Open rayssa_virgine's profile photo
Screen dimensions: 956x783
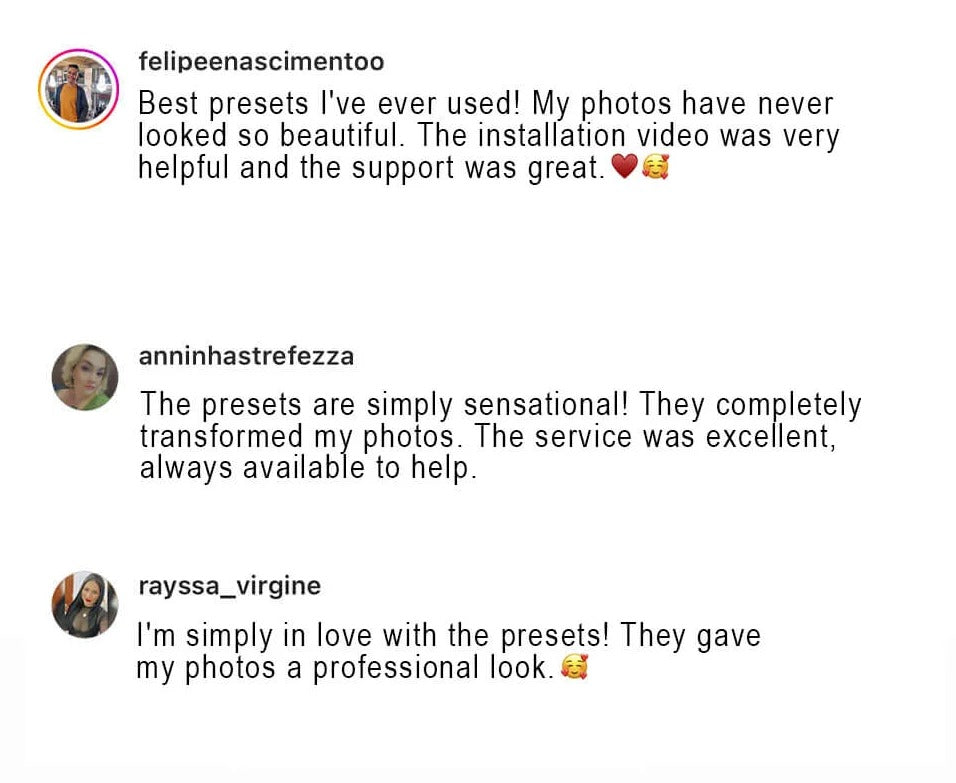[85, 604]
